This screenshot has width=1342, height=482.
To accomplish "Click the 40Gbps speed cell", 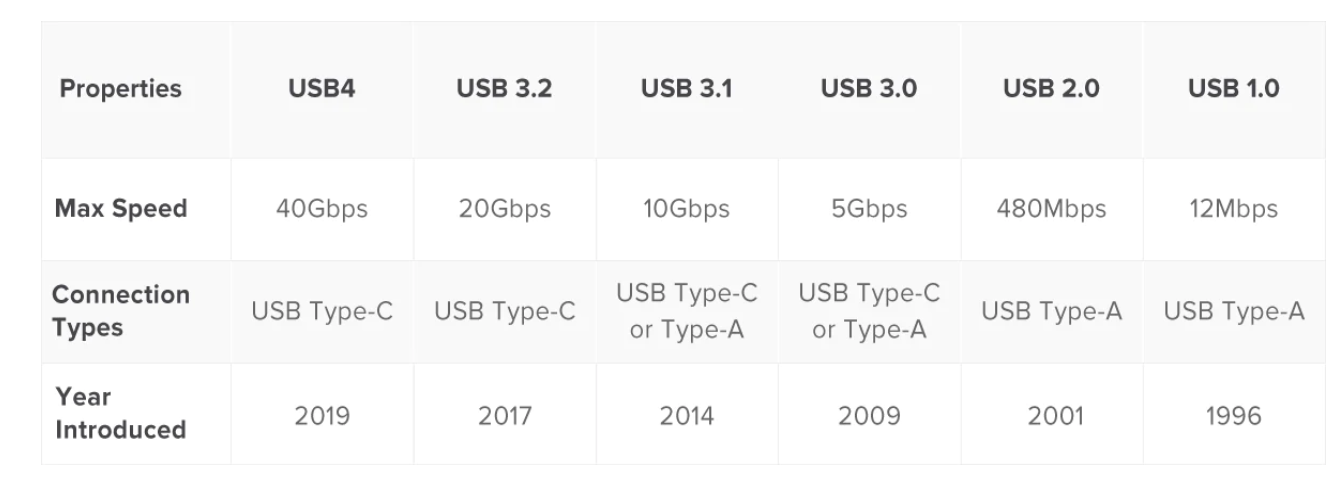I will (322, 210).
